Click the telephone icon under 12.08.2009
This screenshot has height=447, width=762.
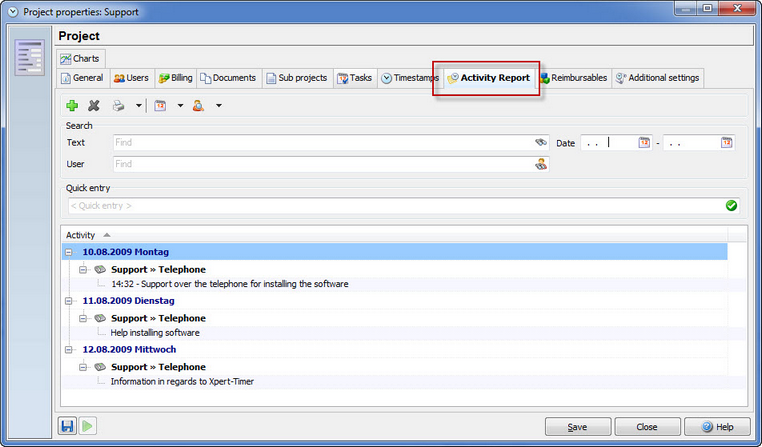pyautogui.click(x=100, y=367)
